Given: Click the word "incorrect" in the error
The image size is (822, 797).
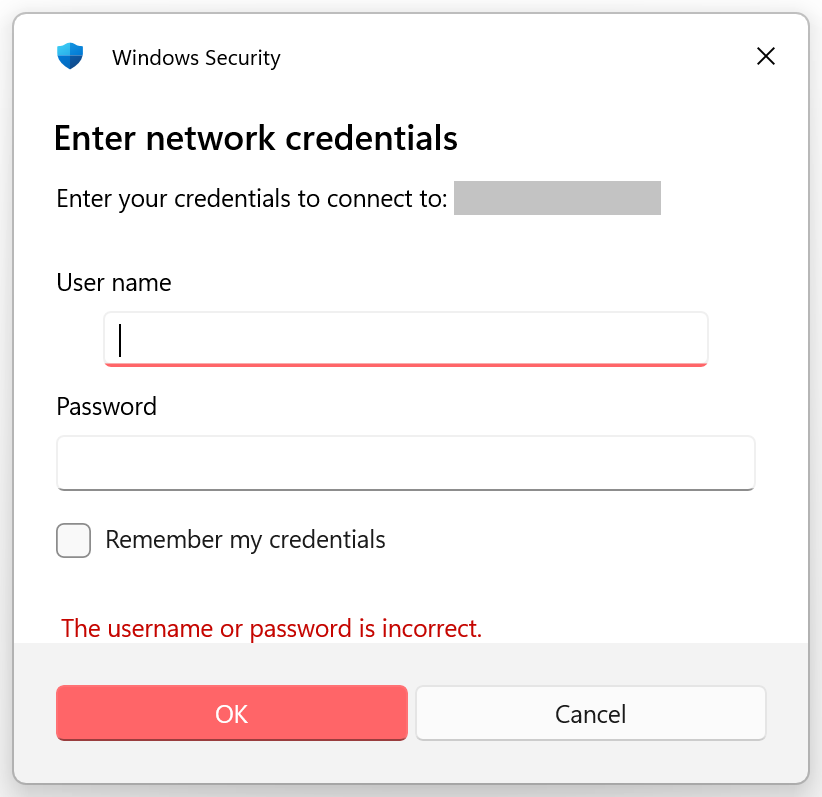Looking at the screenshot, I should (x=430, y=629).
